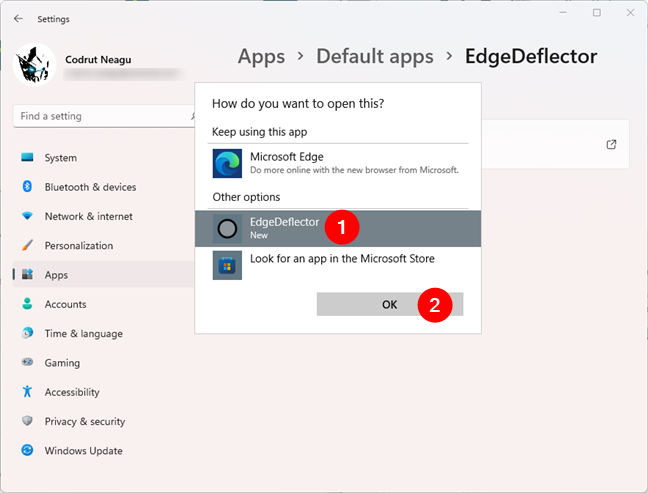The image size is (648, 493).
Task: Click the System monitor icon
Action: pos(27,157)
